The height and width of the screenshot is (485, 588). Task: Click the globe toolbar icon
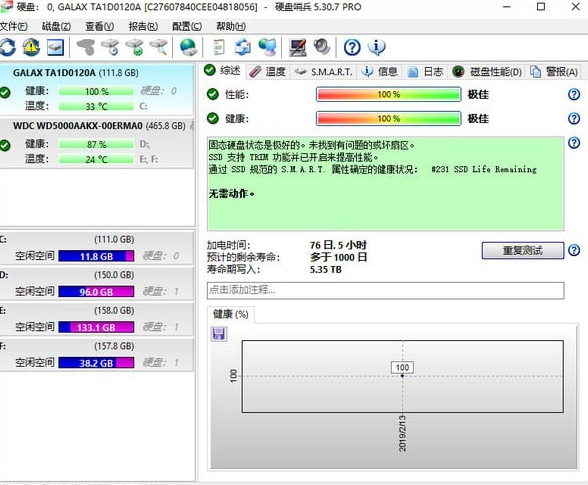[x=188, y=48]
